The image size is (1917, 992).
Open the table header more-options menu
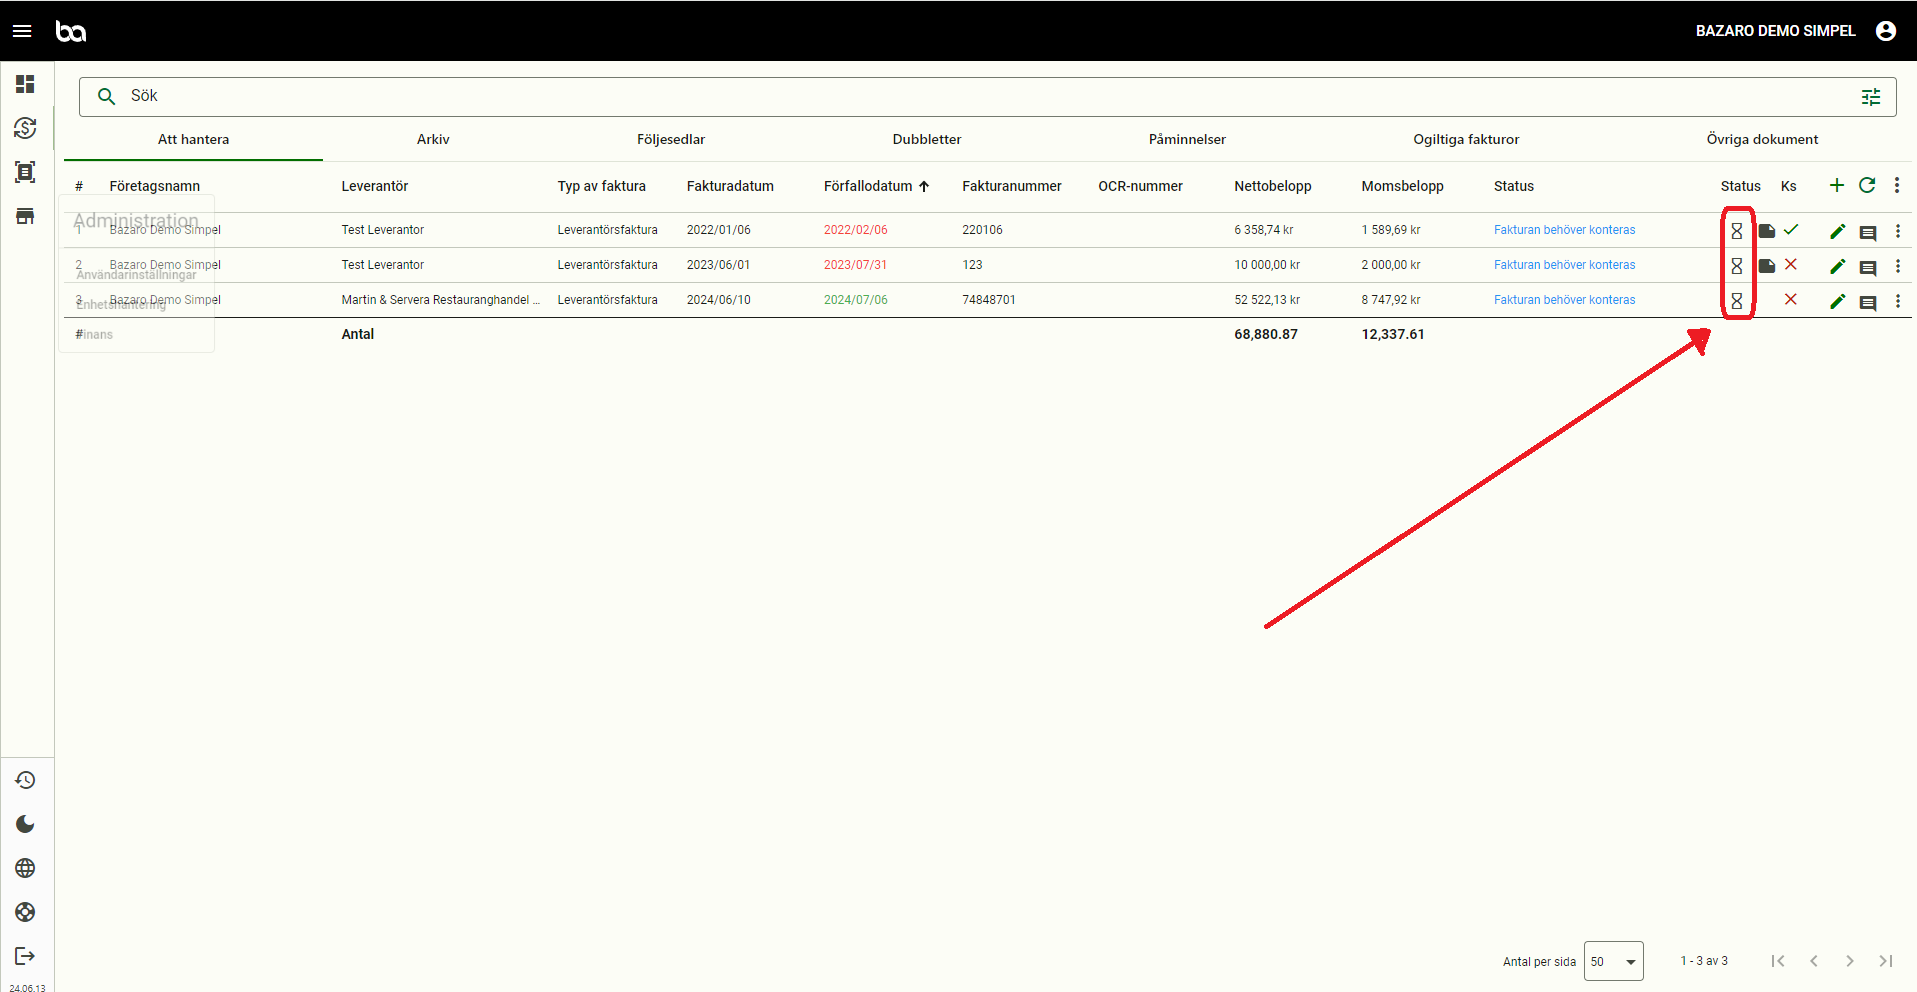pyautogui.click(x=1897, y=185)
